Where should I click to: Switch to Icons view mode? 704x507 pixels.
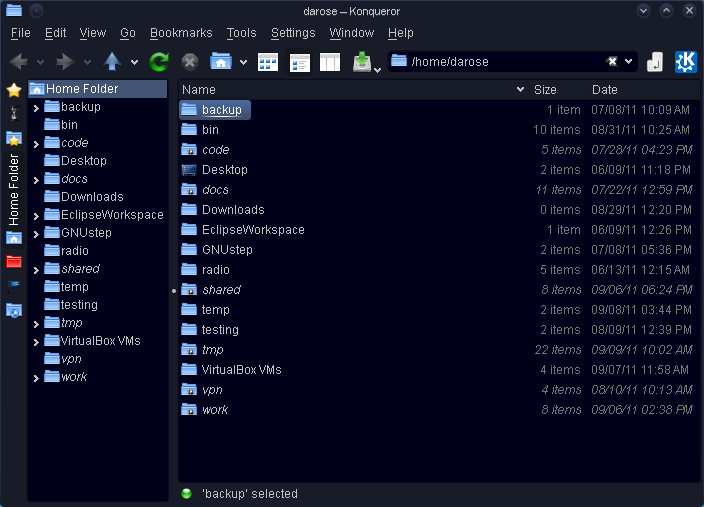[x=268, y=62]
